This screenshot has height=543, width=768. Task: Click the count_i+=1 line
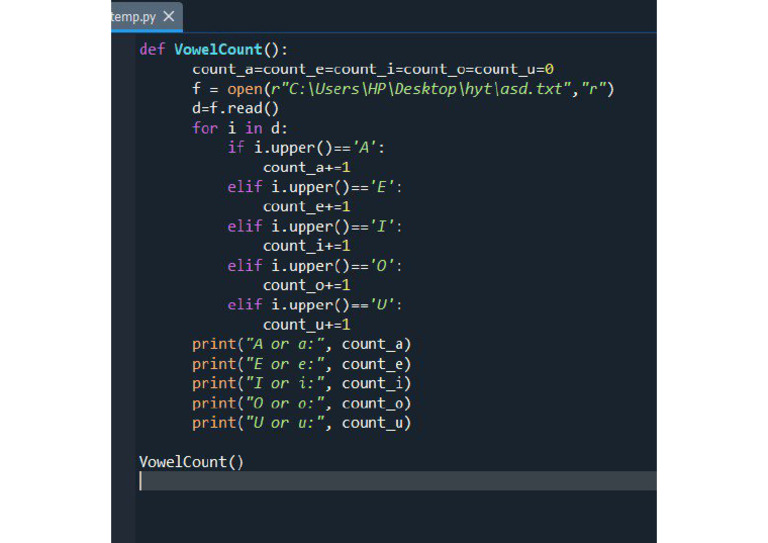(307, 246)
